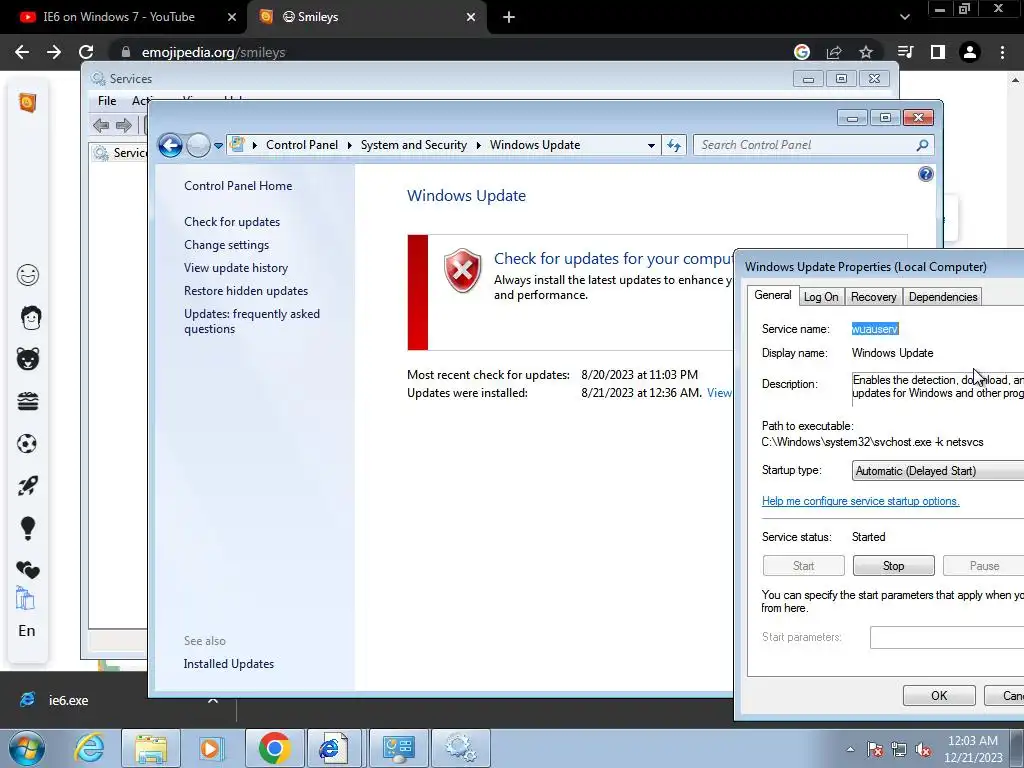Click the Start parameters field
The height and width of the screenshot is (768, 1024).
click(x=947, y=637)
